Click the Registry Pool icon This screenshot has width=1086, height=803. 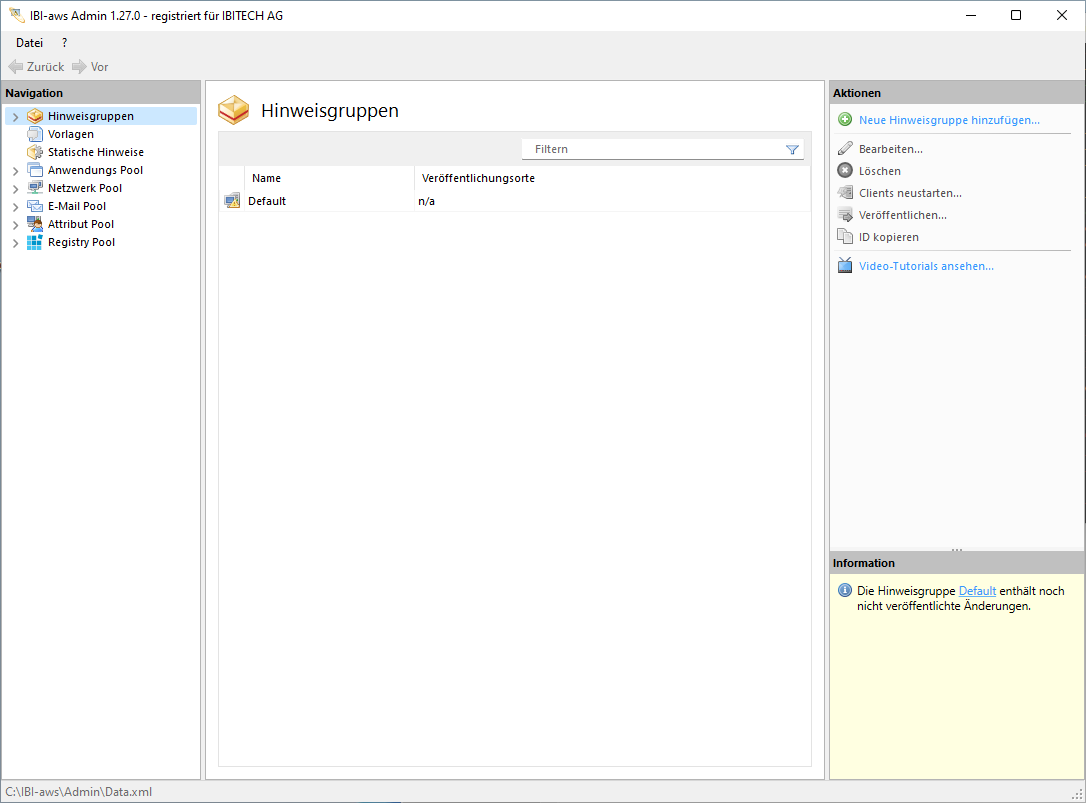[35, 242]
